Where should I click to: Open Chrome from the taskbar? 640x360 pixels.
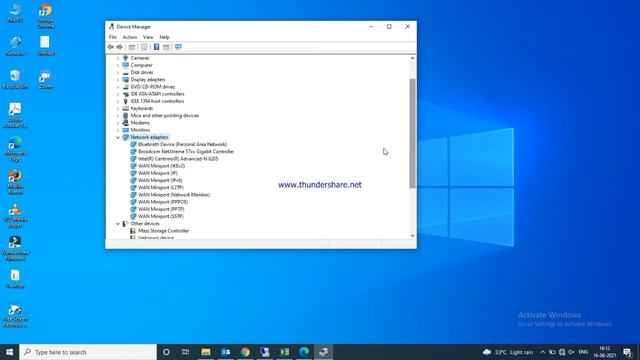245,352
